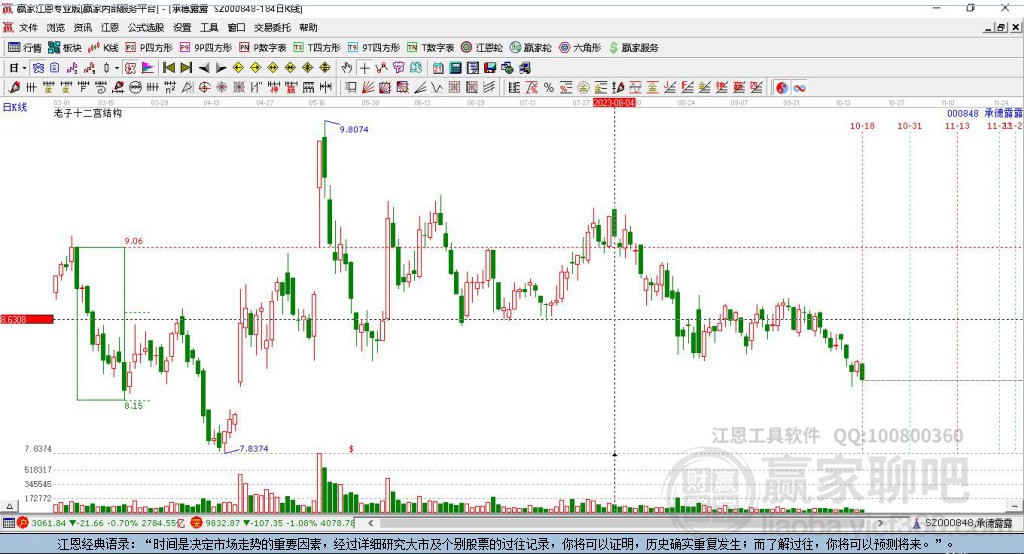This screenshot has height=554, width=1024.
Task: Click the colored flag toolbar icon
Action: point(148,68)
